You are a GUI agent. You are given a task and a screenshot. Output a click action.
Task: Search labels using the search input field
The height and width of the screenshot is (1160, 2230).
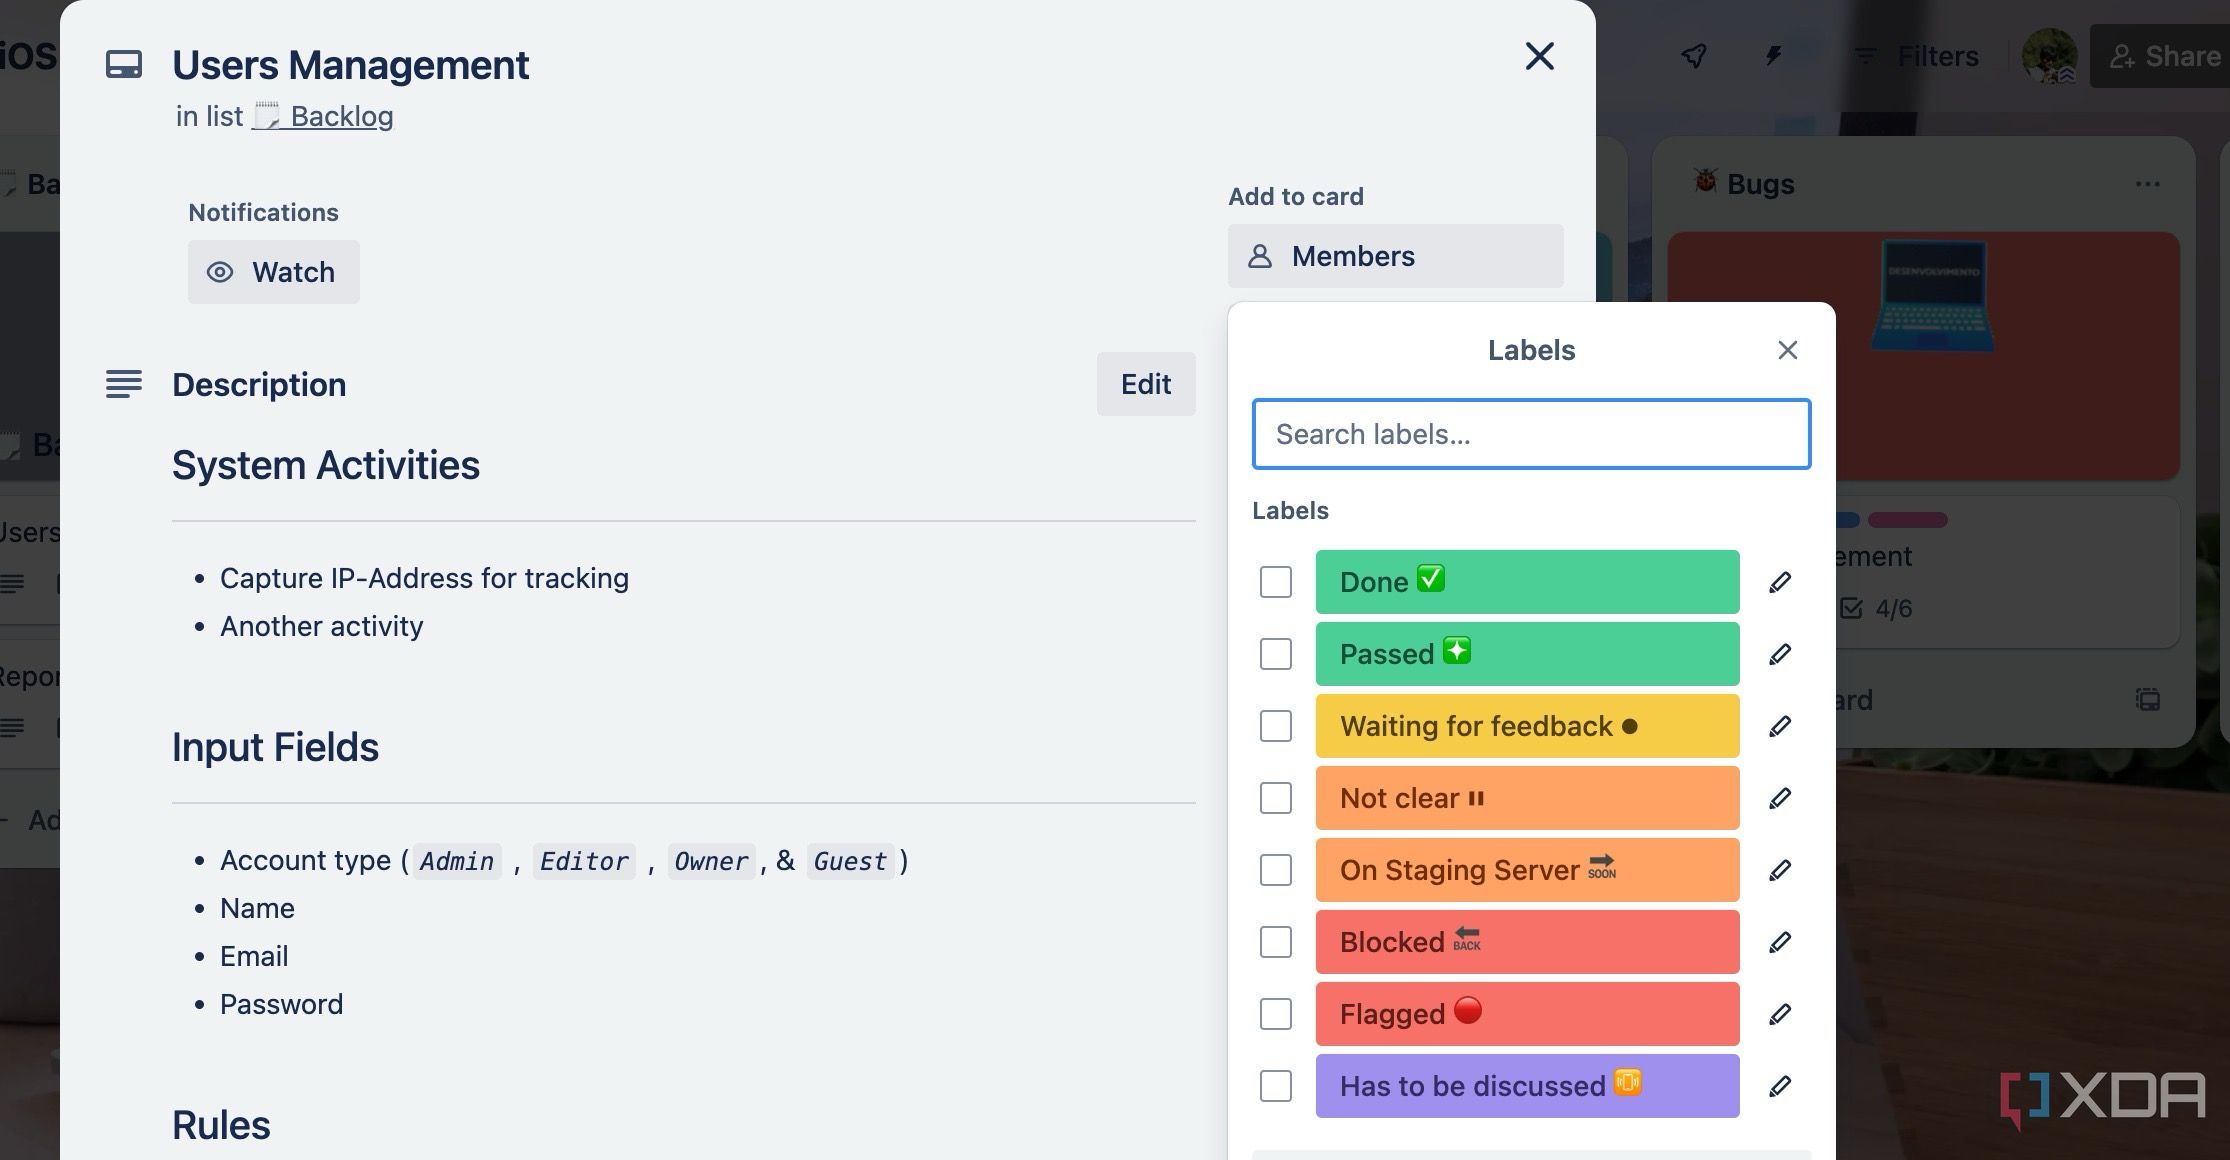point(1529,433)
